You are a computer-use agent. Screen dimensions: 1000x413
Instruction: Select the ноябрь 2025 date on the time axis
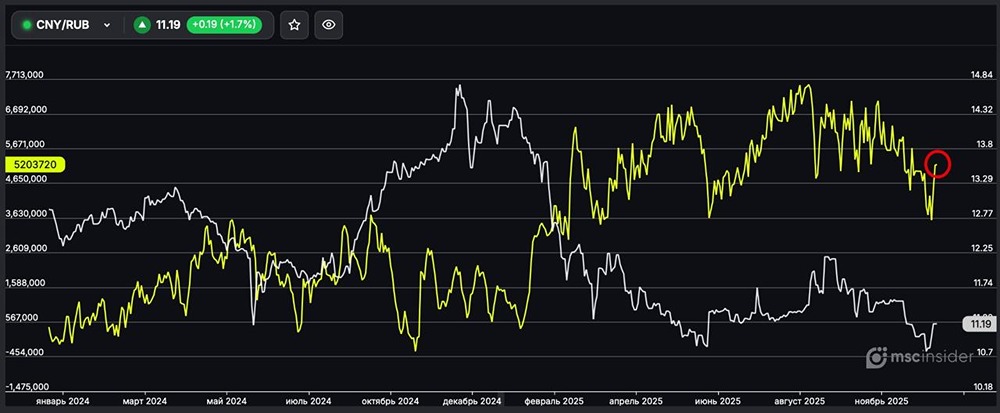tap(881, 402)
